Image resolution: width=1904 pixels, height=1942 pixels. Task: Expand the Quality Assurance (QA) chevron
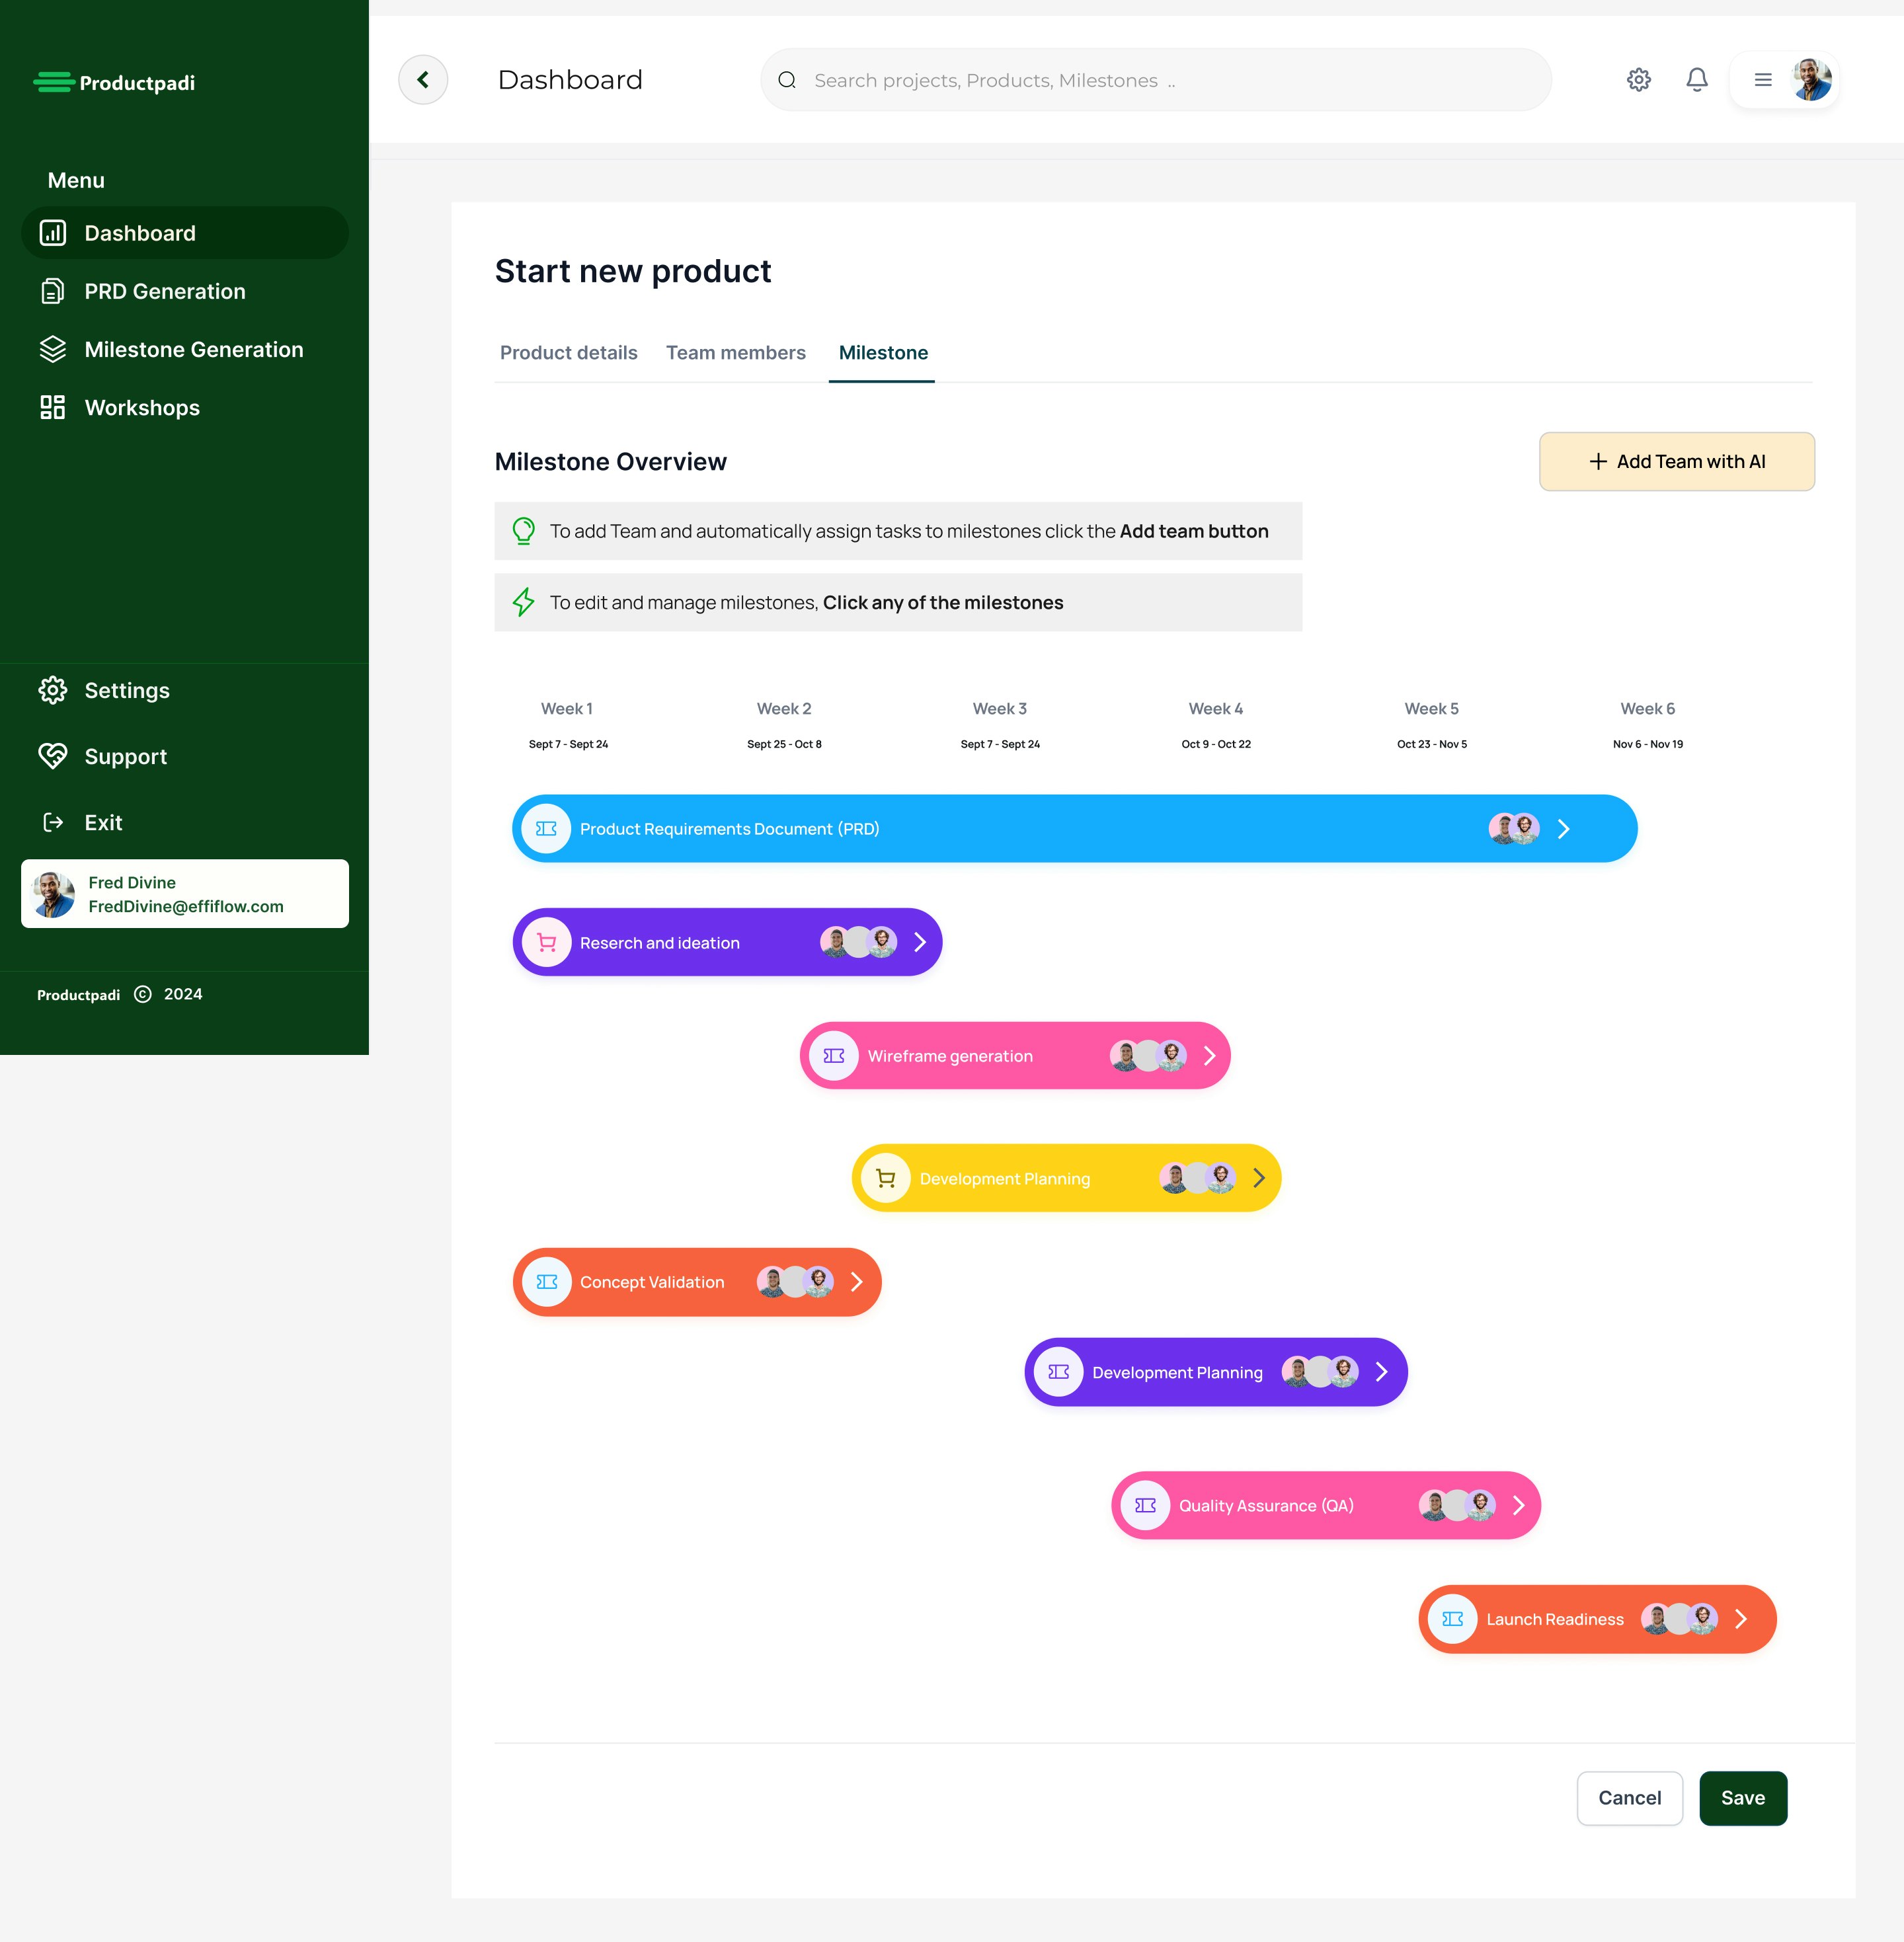pos(1518,1505)
